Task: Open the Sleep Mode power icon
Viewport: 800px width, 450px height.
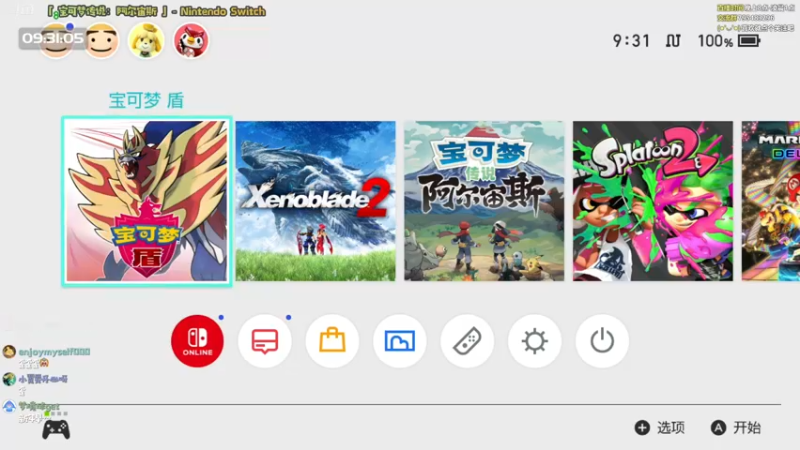Action: [x=602, y=341]
